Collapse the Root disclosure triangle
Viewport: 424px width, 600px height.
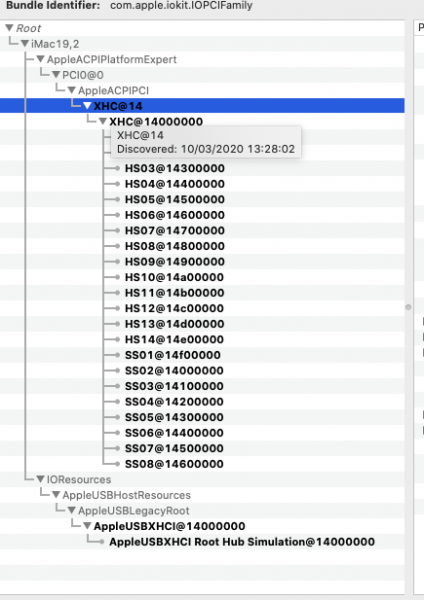pos(10,28)
